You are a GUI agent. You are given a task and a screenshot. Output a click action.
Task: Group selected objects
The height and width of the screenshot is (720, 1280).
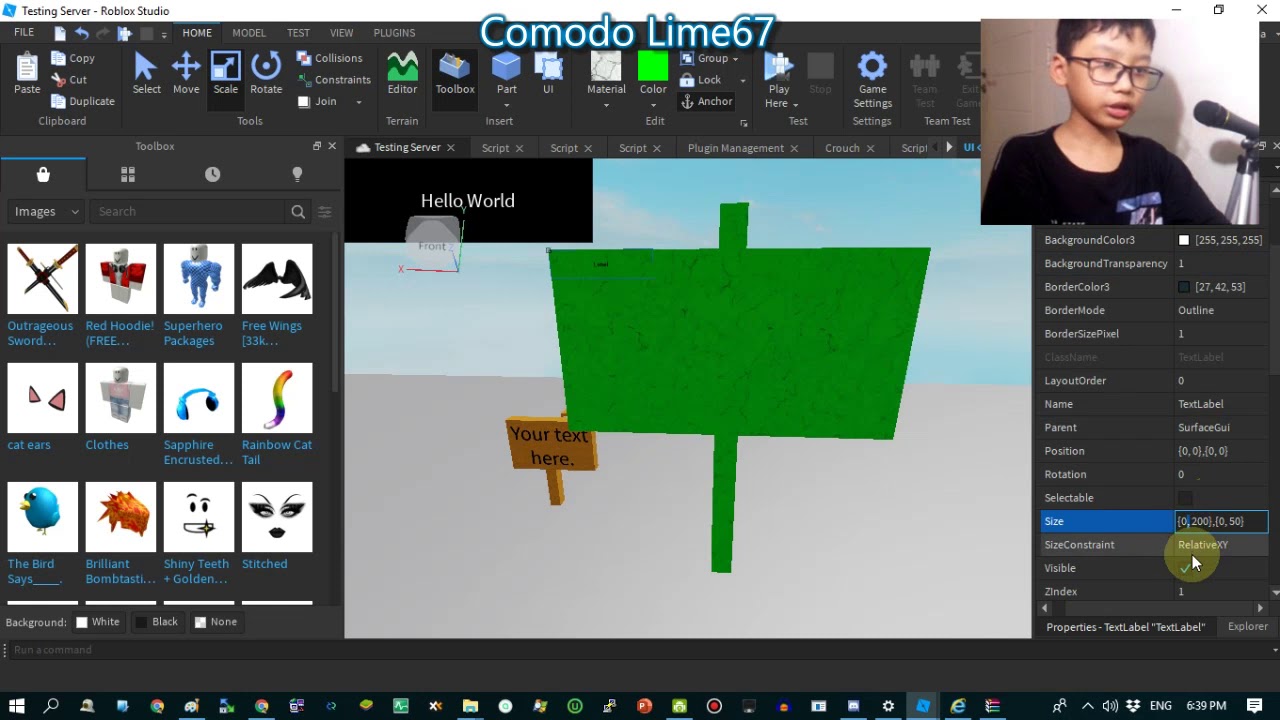tap(704, 58)
